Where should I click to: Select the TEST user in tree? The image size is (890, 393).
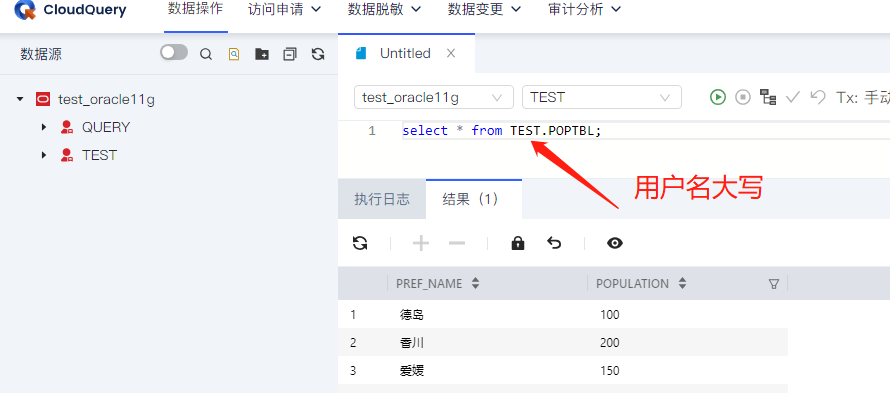coord(99,155)
